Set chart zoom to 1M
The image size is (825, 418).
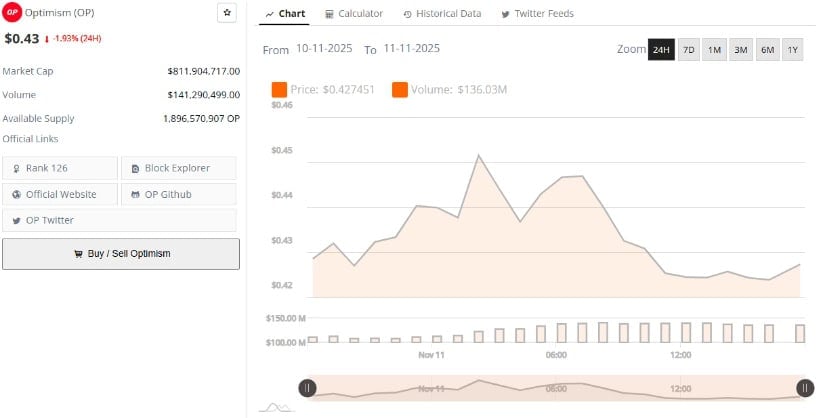click(x=715, y=50)
